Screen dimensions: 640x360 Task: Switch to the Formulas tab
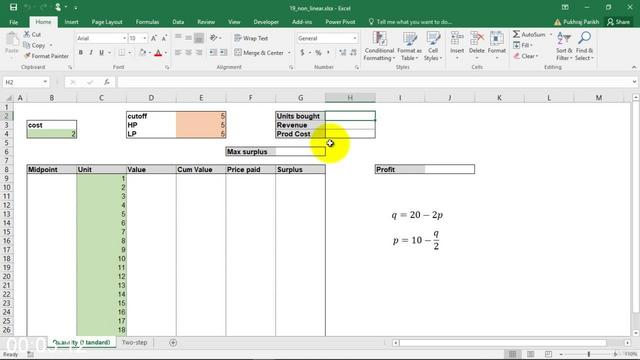click(147, 22)
